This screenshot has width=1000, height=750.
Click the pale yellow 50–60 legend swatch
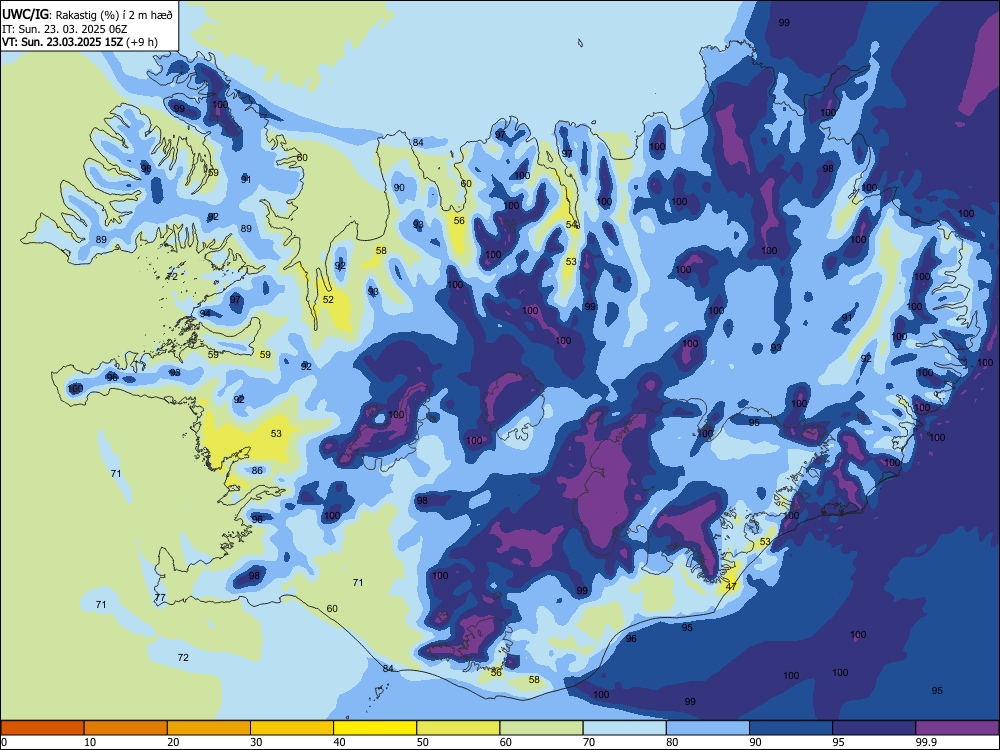tap(458, 728)
